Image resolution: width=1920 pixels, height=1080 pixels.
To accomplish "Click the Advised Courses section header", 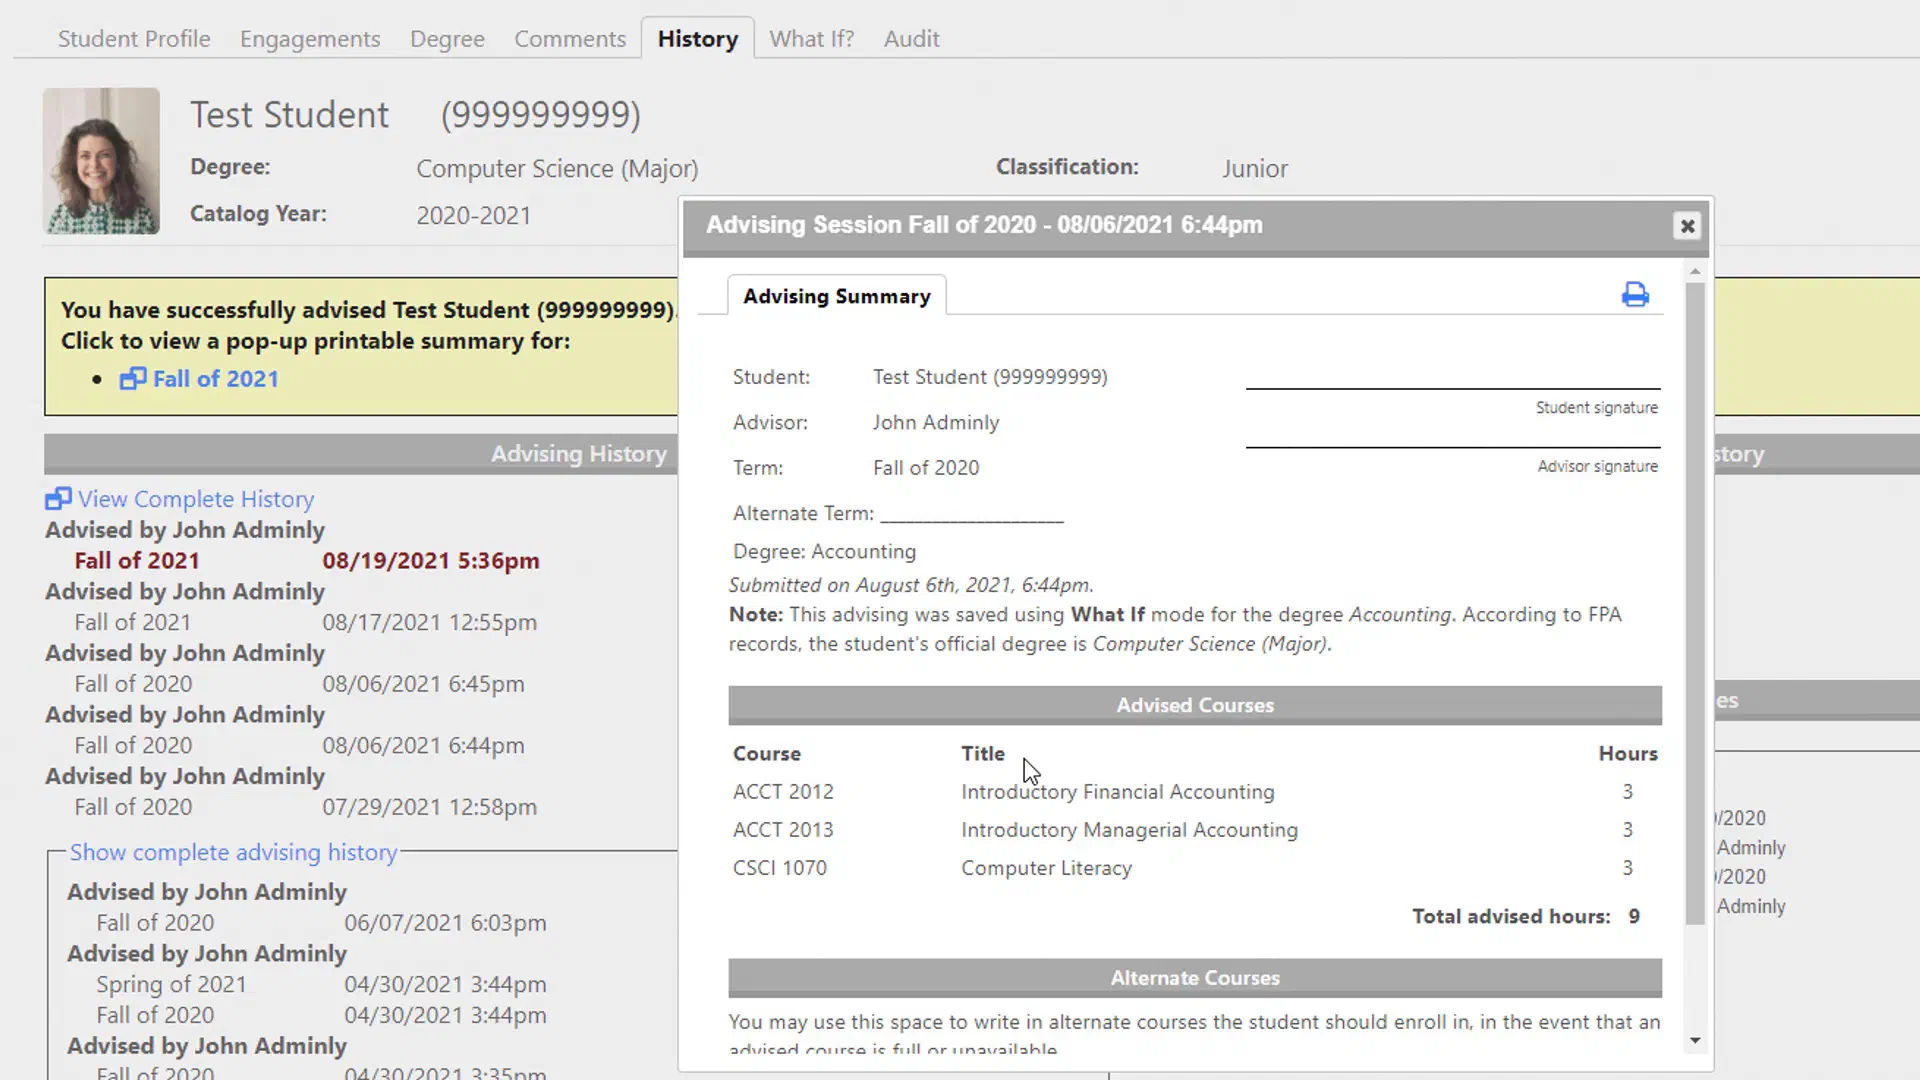I will pyautogui.click(x=1195, y=705).
